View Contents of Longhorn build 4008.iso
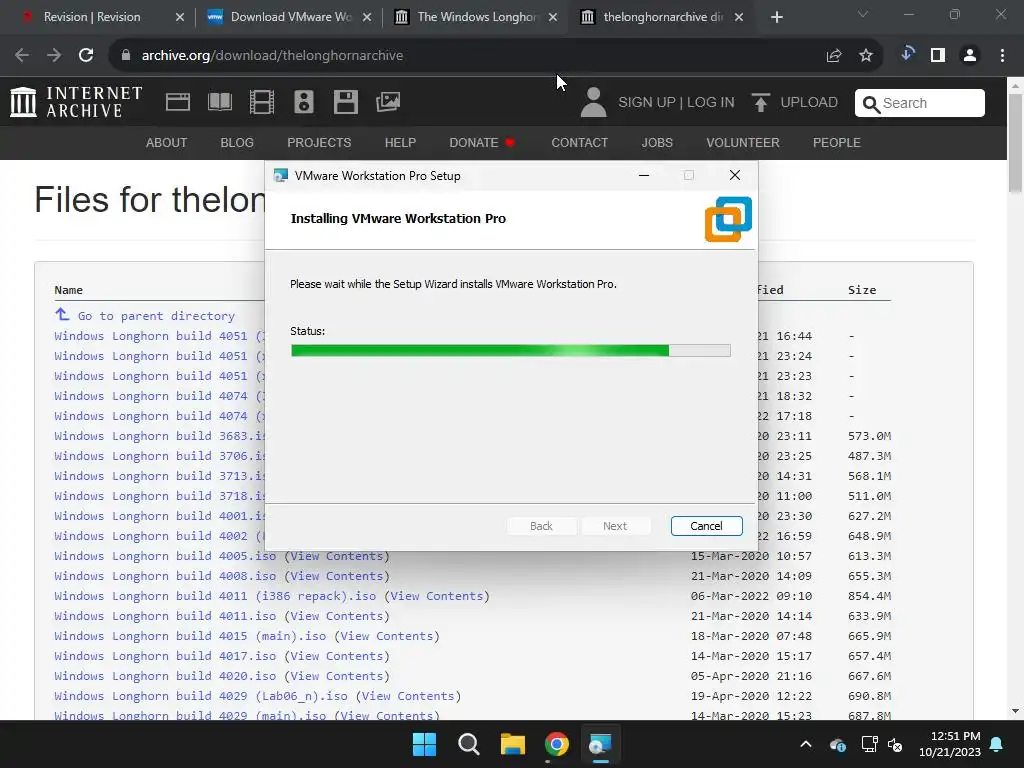 pyautogui.click(x=337, y=576)
